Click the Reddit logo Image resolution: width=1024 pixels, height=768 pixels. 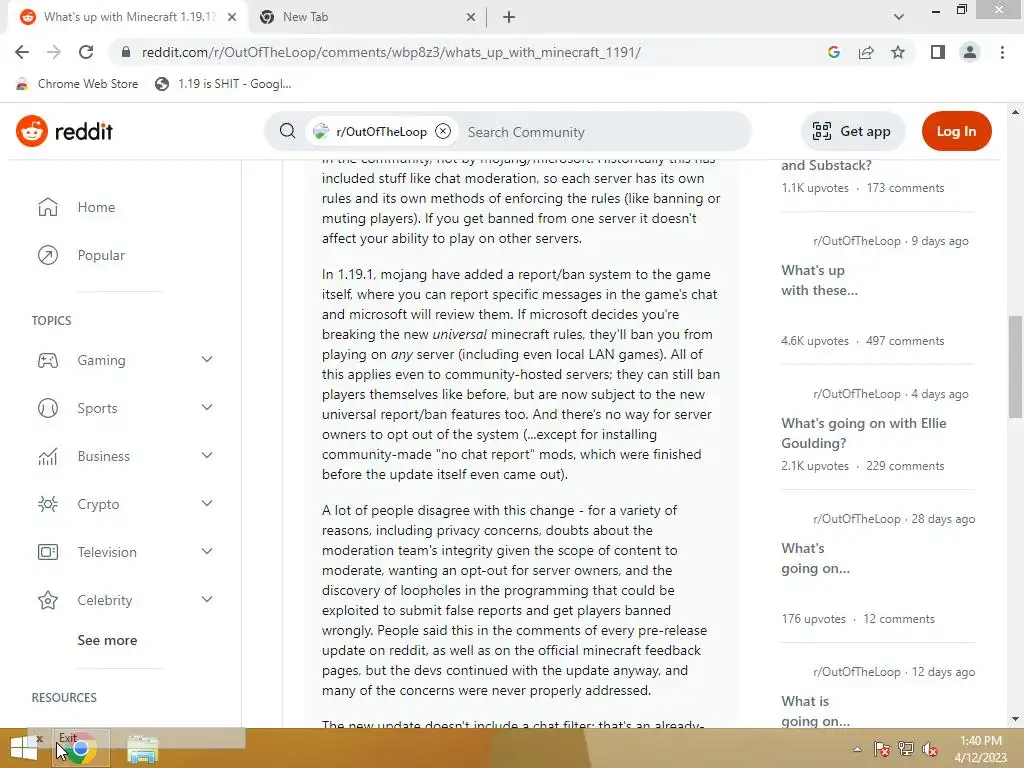65,131
